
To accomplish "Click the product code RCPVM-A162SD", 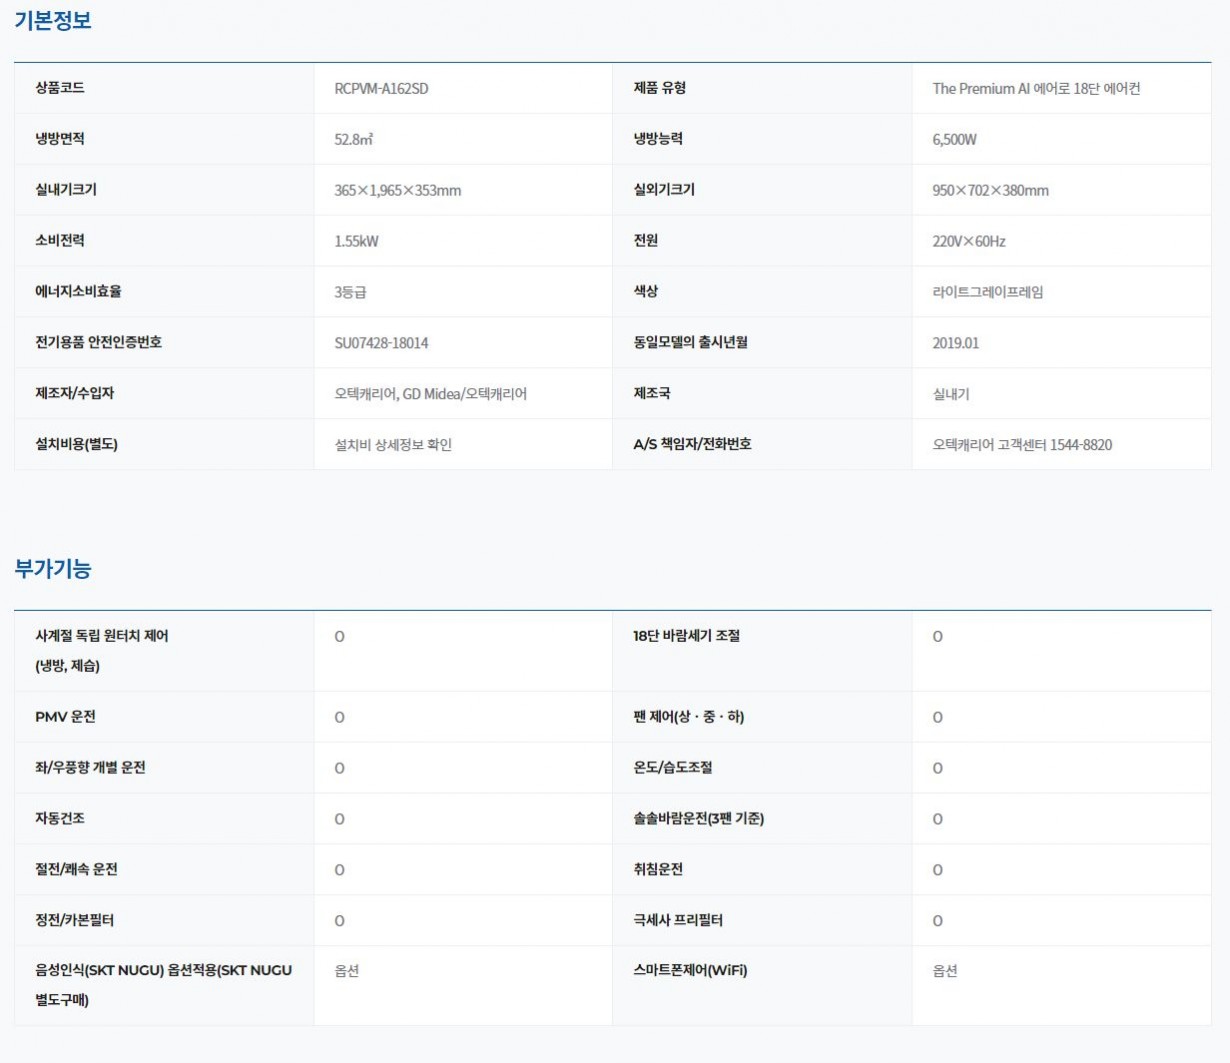I will point(381,89).
